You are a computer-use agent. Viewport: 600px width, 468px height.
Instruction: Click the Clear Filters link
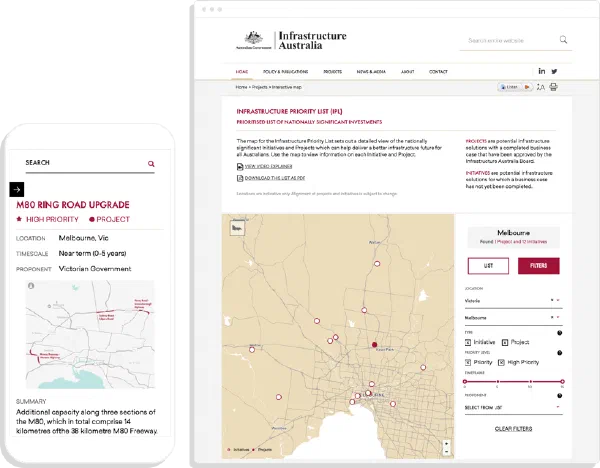(514, 429)
